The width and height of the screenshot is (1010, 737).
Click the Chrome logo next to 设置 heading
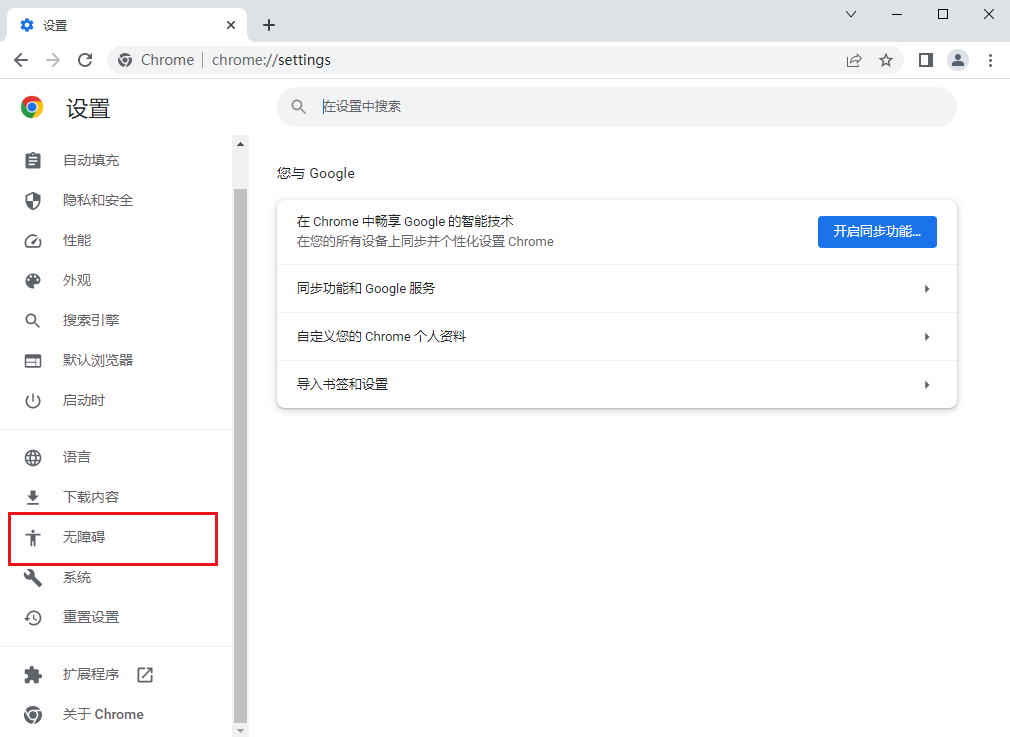click(x=32, y=107)
